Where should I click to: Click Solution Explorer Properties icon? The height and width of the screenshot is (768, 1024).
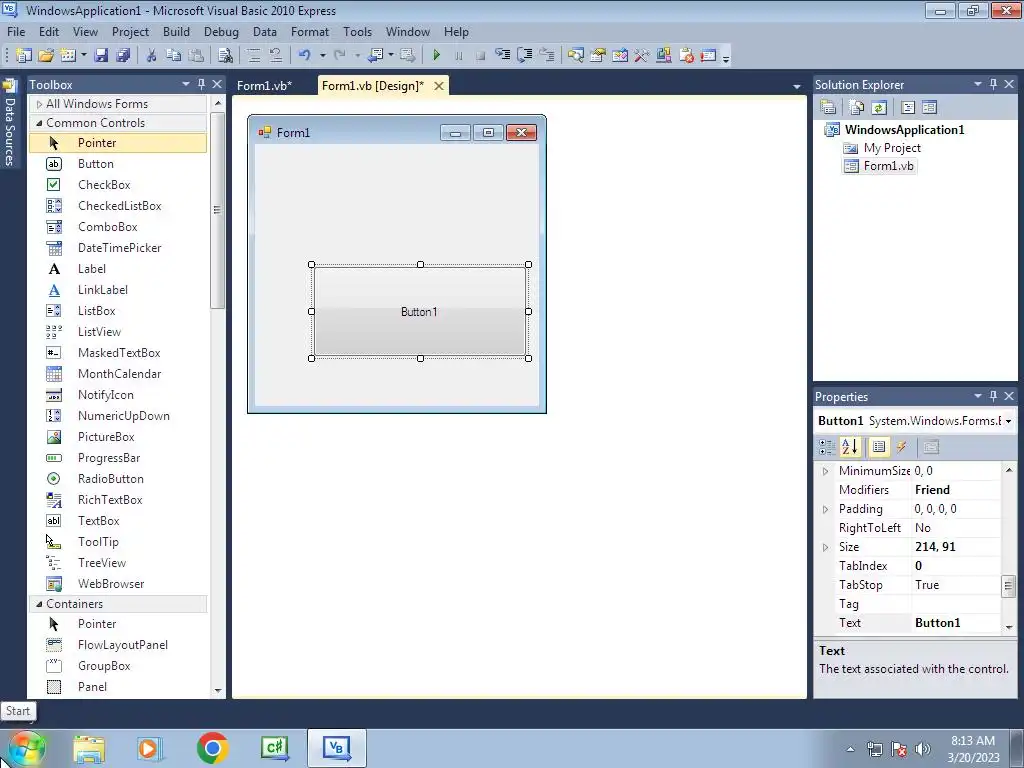[828, 107]
